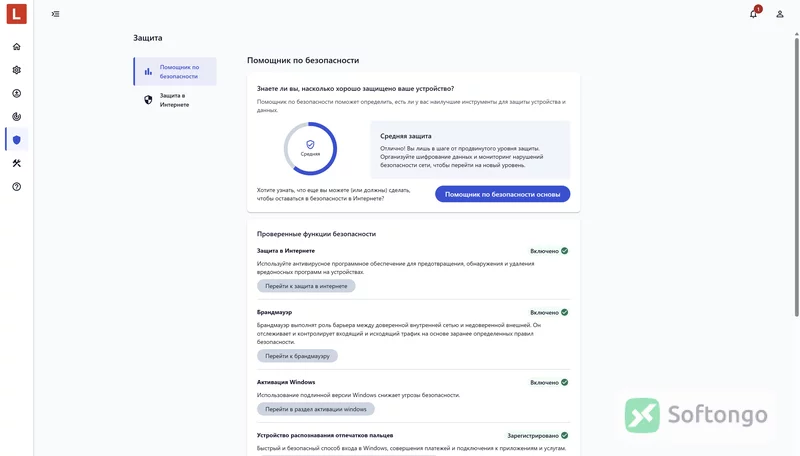The image size is (800, 456).
Task: Click the Проверенные функции безопасности heading
Action: 316,234
